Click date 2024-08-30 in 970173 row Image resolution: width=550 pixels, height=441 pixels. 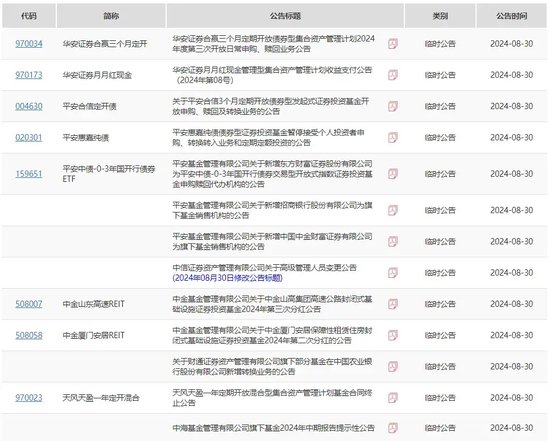[511, 75]
